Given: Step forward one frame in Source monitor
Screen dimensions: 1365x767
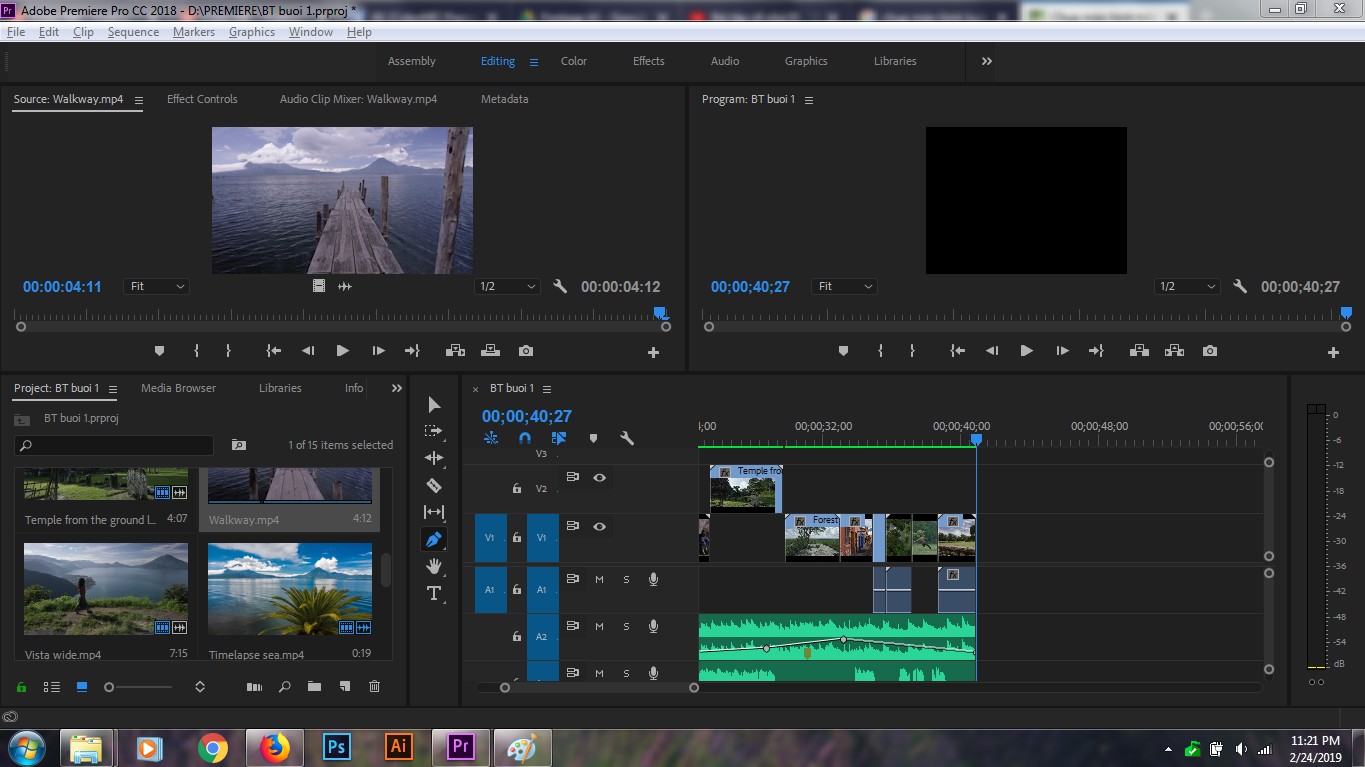Looking at the screenshot, I should click(x=378, y=351).
